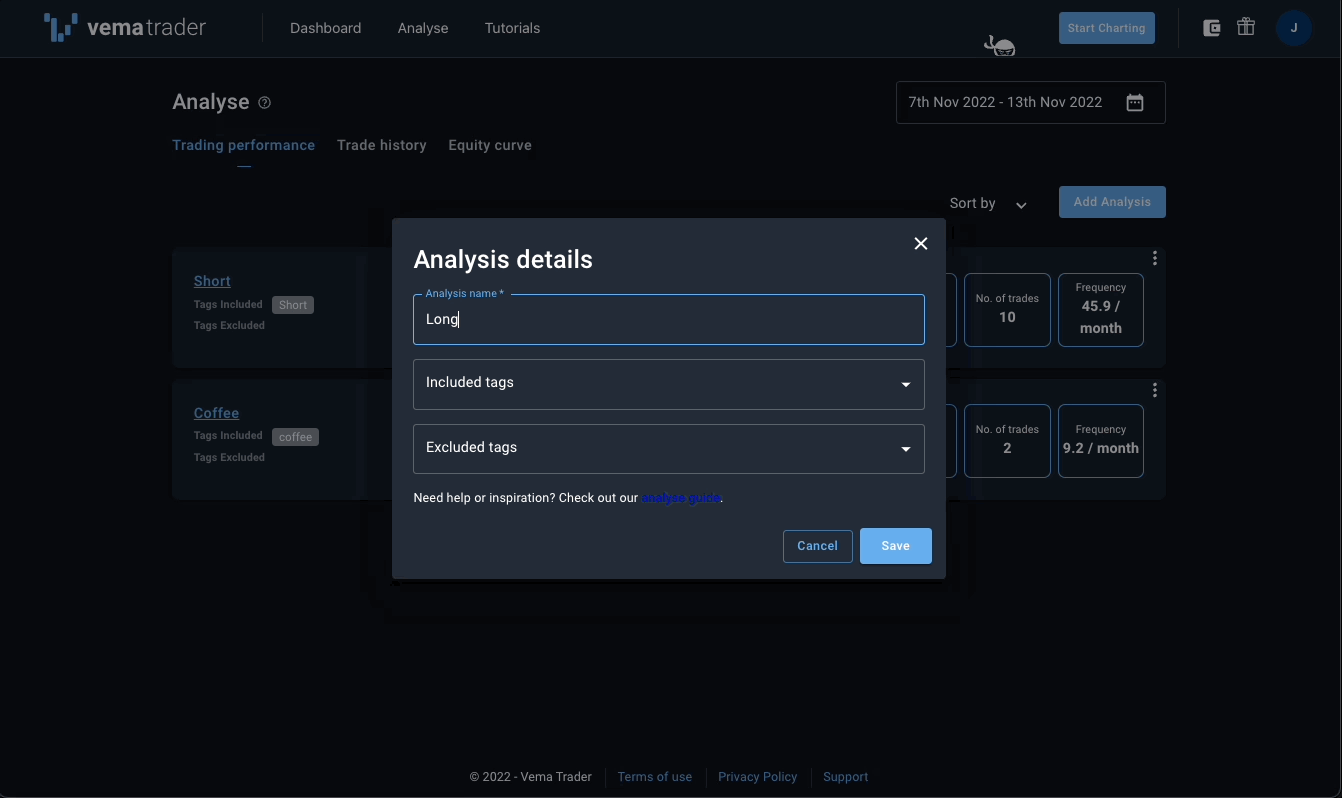Click the Vema Trader logo
This screenshot has height=798, width=1342.
125,28
